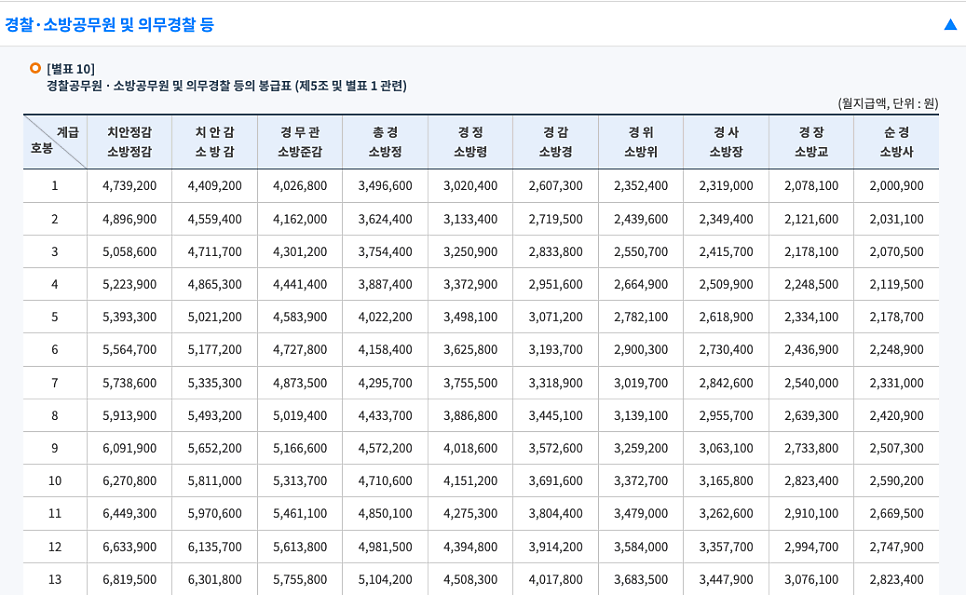Collapse the 경찰·소방공무원 section with the blue triangle
Viewport: 966px width, 595px height.
pyautogui.click(x=950, y=25)
